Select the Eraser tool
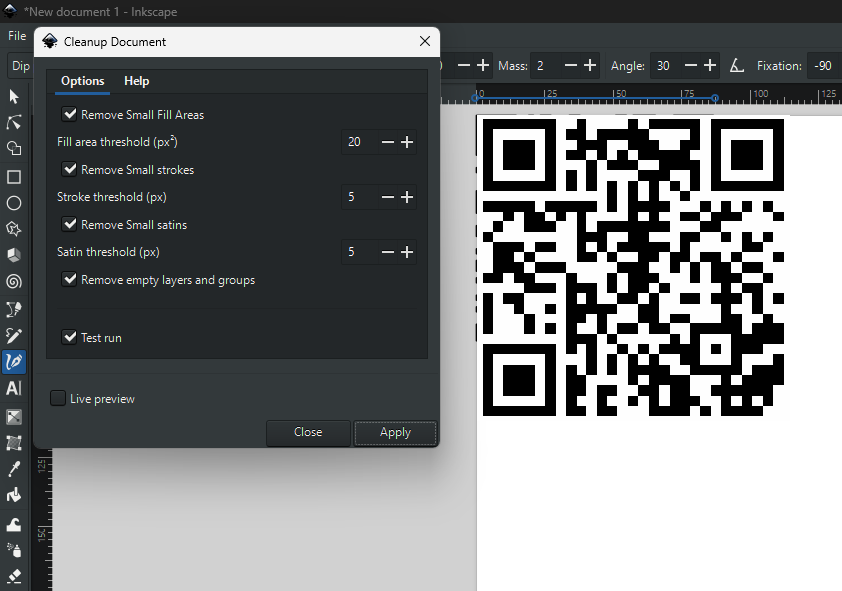This screenshot has width=842, height=591. (14, 575)
